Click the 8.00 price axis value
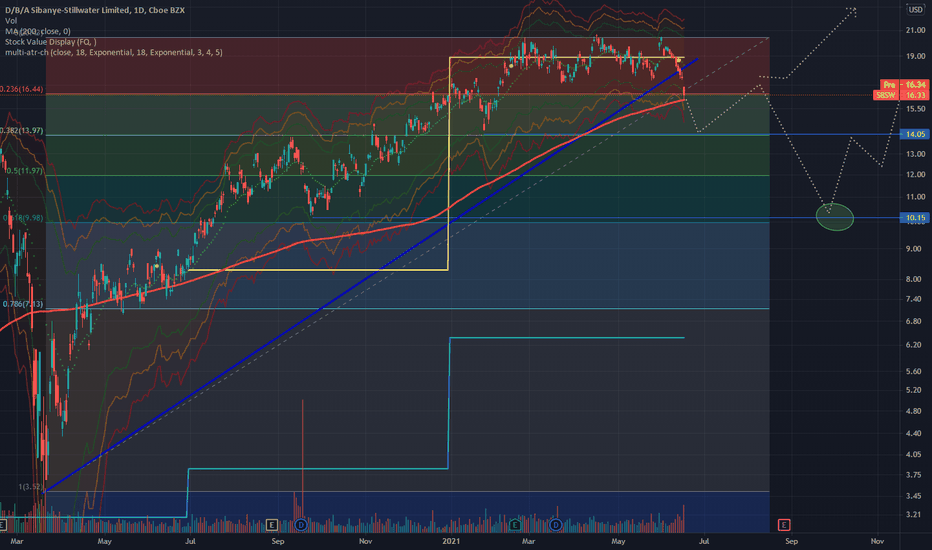 tap(915, 279)
